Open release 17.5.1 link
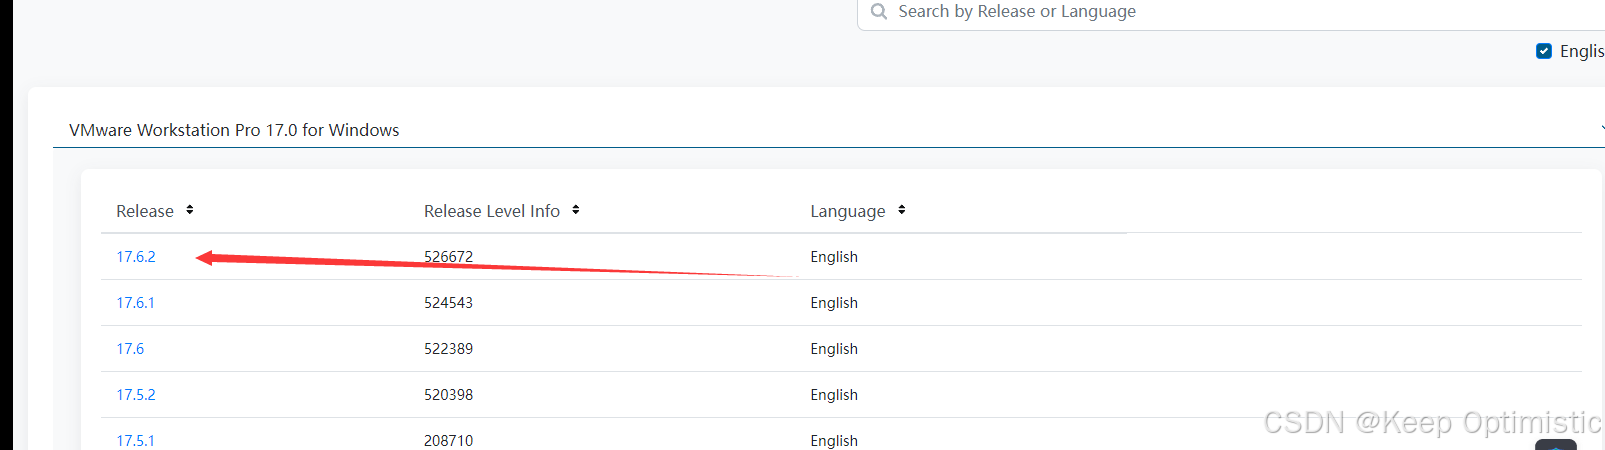The width and height of the screenshot is (1605, 450). point(136,441)
